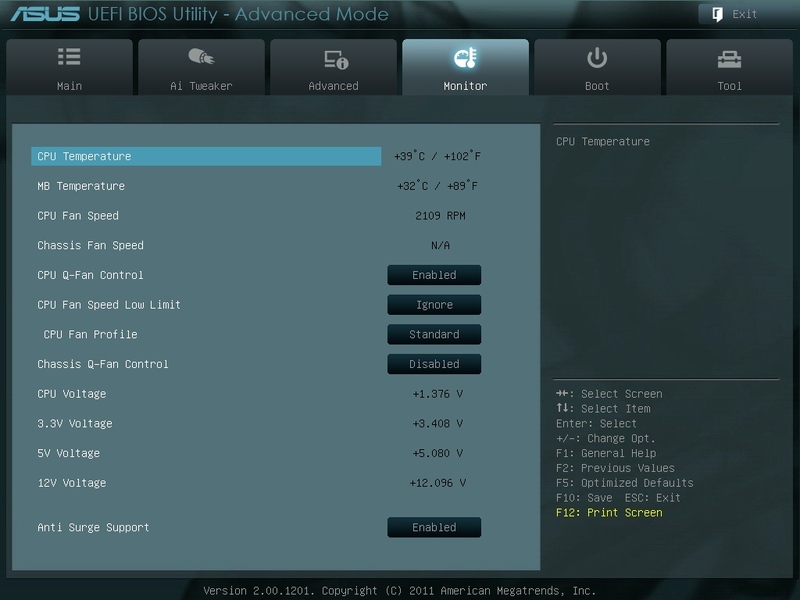
Task: Select the CPU Voltage item
Action: click(71, 394)
